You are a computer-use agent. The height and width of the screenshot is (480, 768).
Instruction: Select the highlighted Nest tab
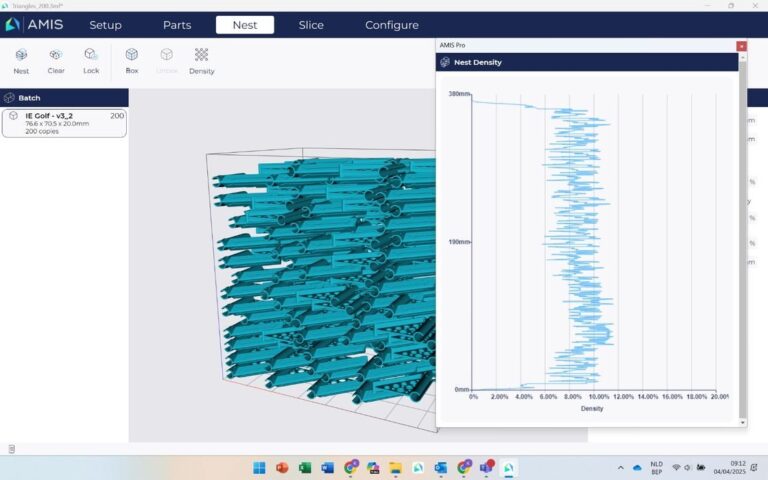(x=245, y=25)
